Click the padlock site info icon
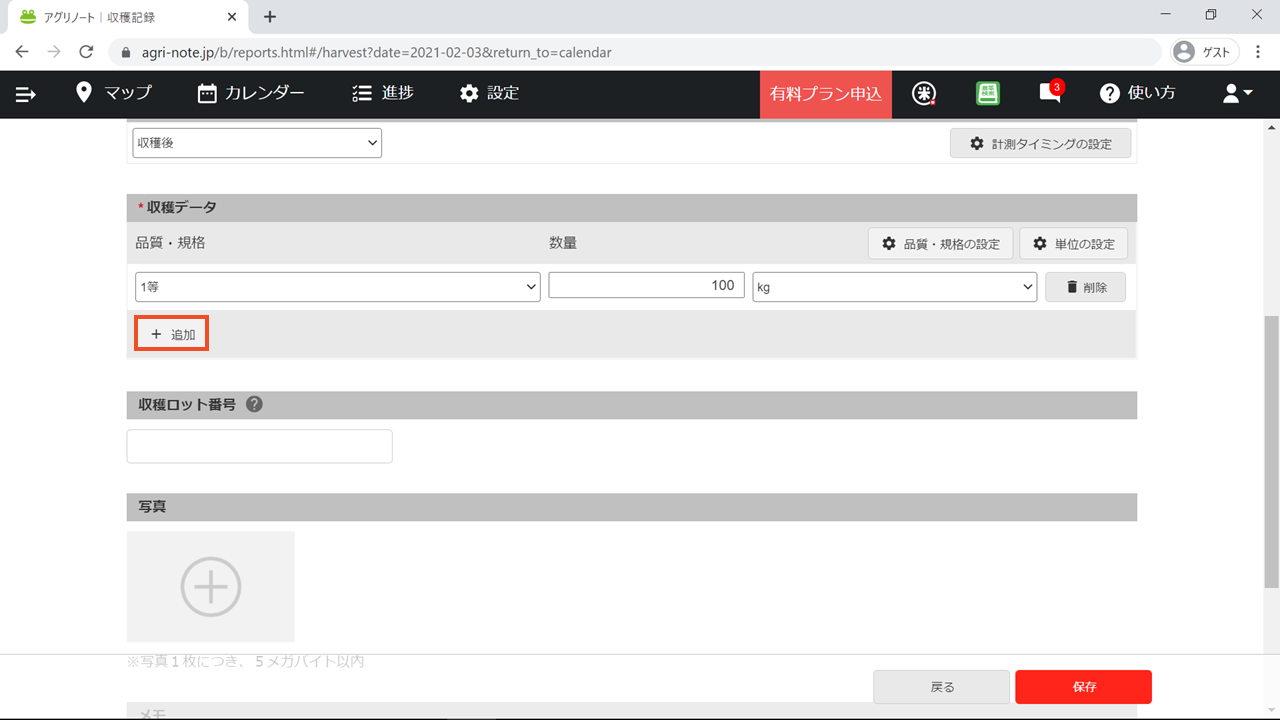This screenshot has height=720, width=1280. point(125,52)
